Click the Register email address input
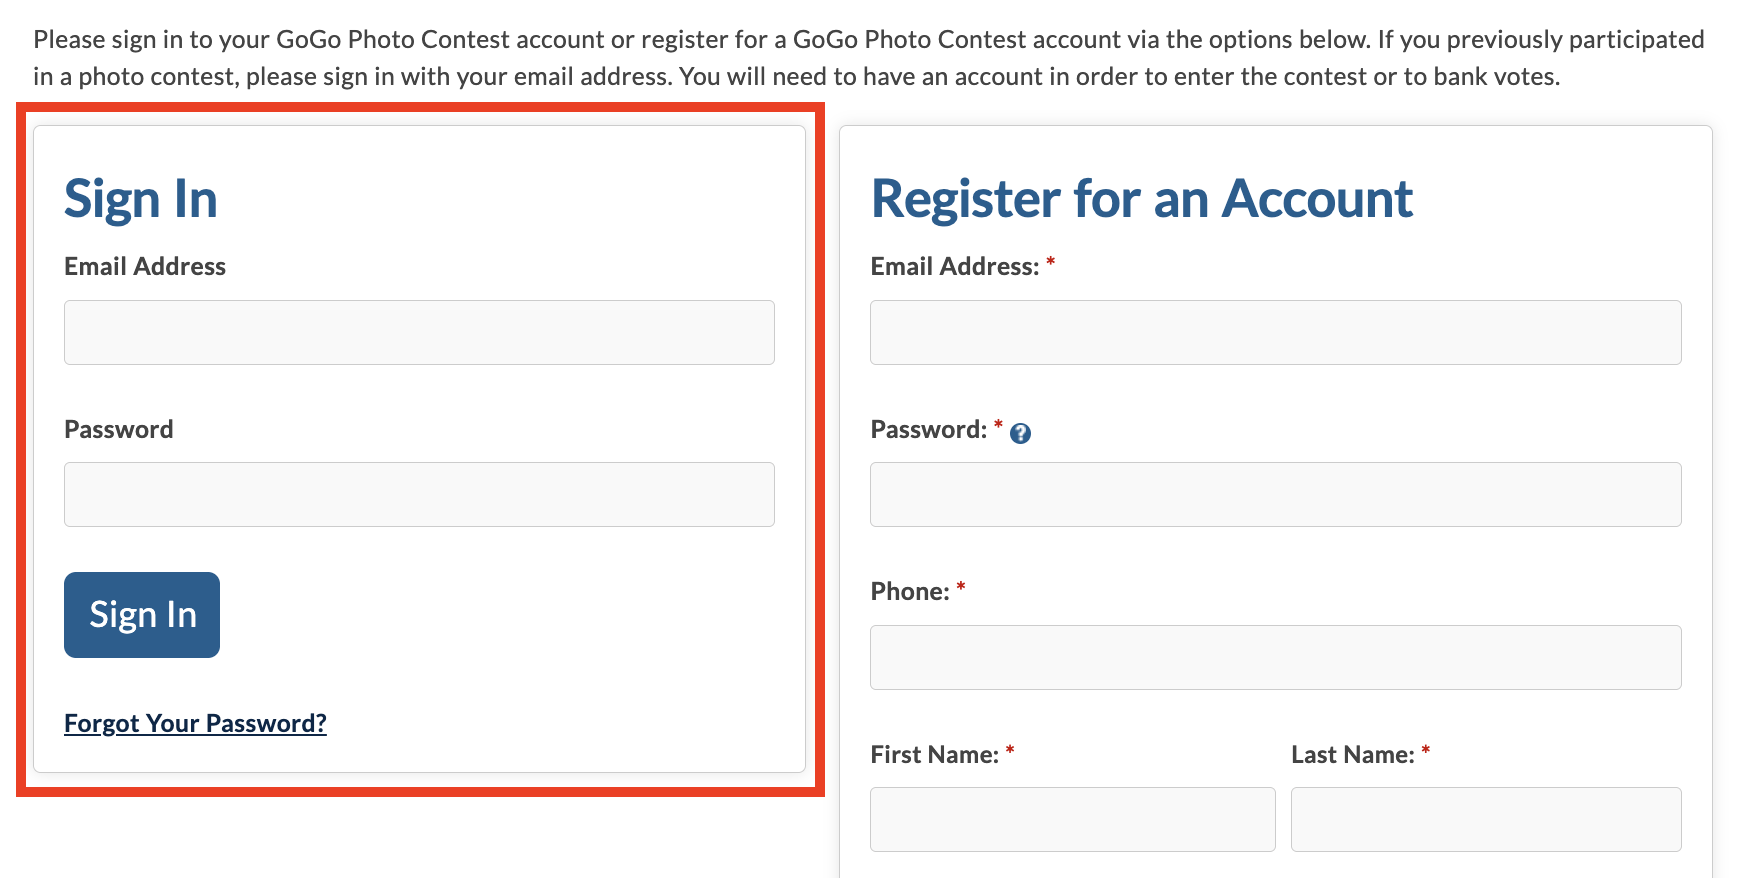This screenshot has width=1758, height=878. pyautogui.click(x=1275, y=332)
